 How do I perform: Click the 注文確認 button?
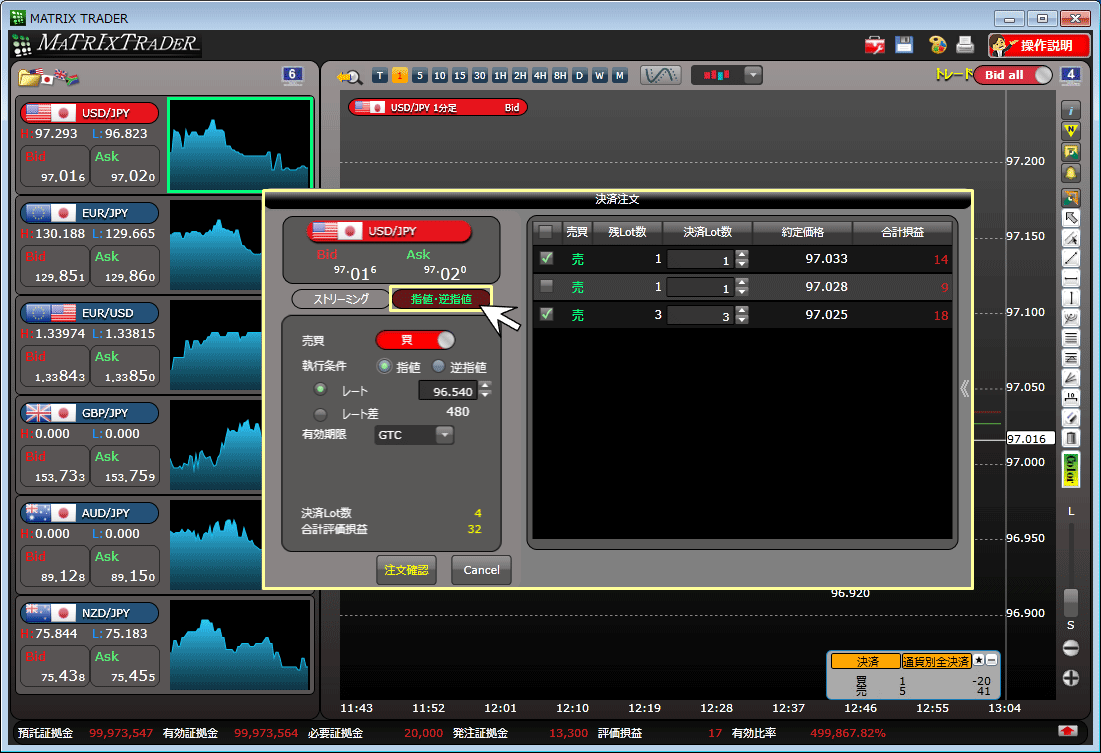point(407,570)
